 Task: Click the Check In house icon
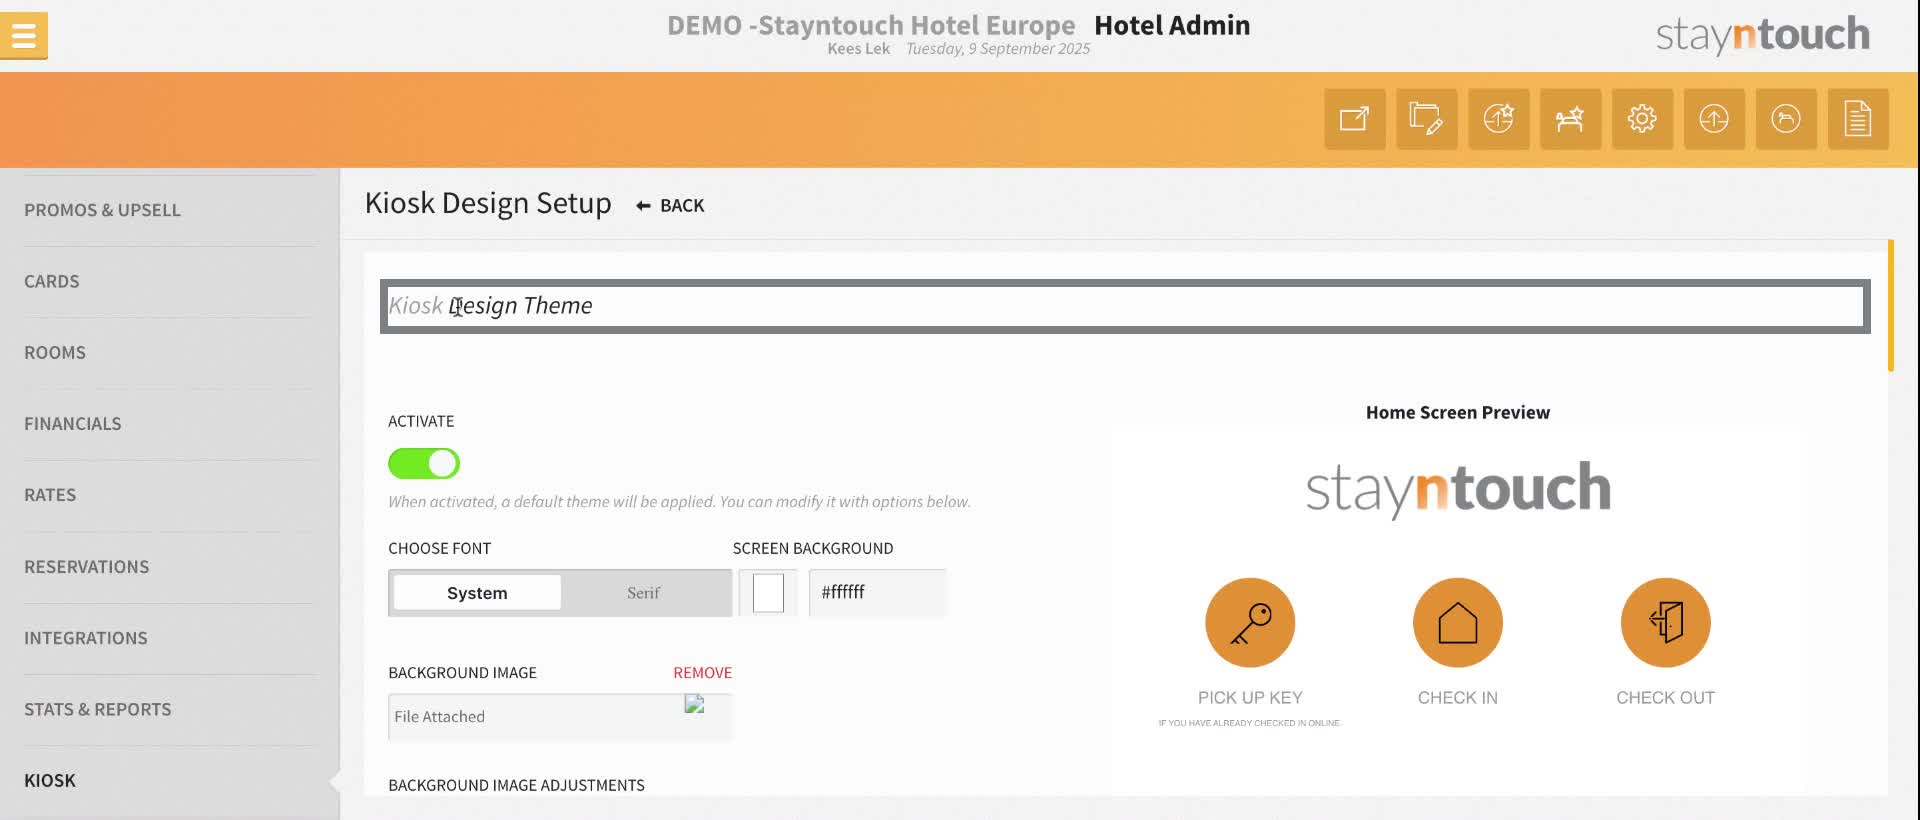[1458, 623]
